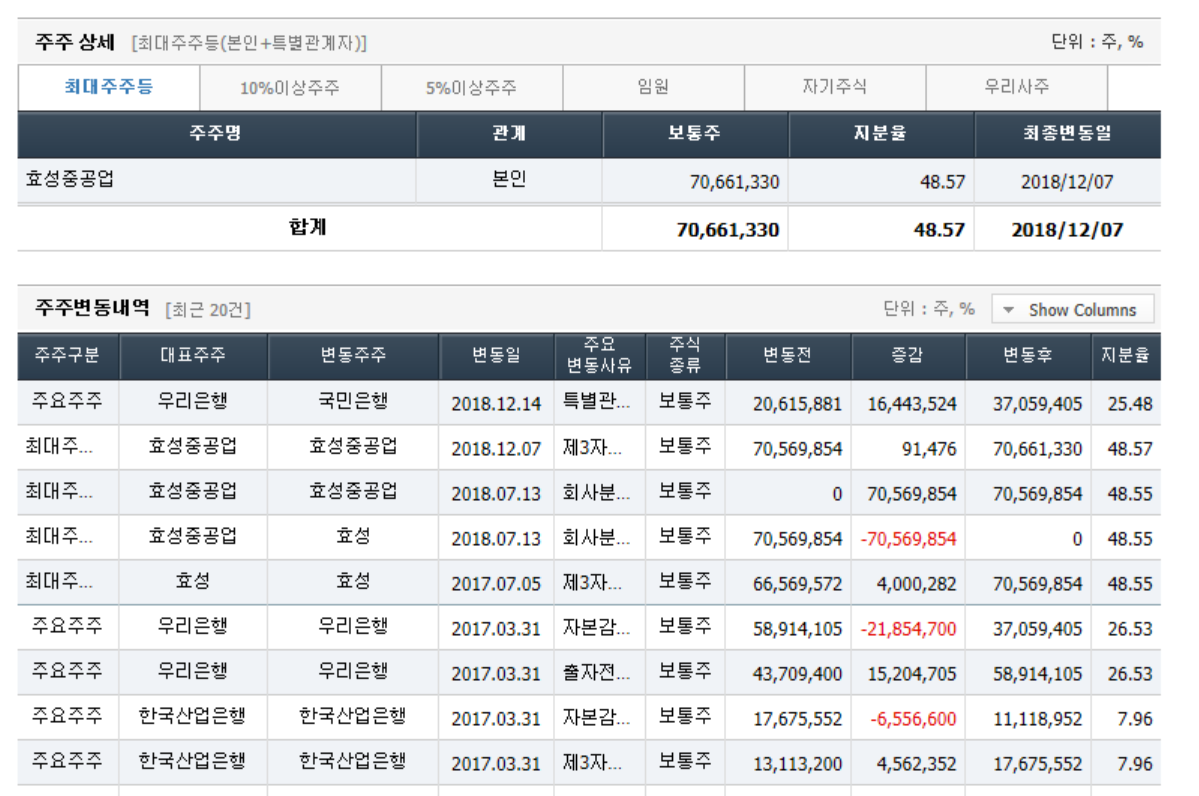The image size is (1199, 796).
Task: Click the 변동전 column header
Action: click(788, 356)
